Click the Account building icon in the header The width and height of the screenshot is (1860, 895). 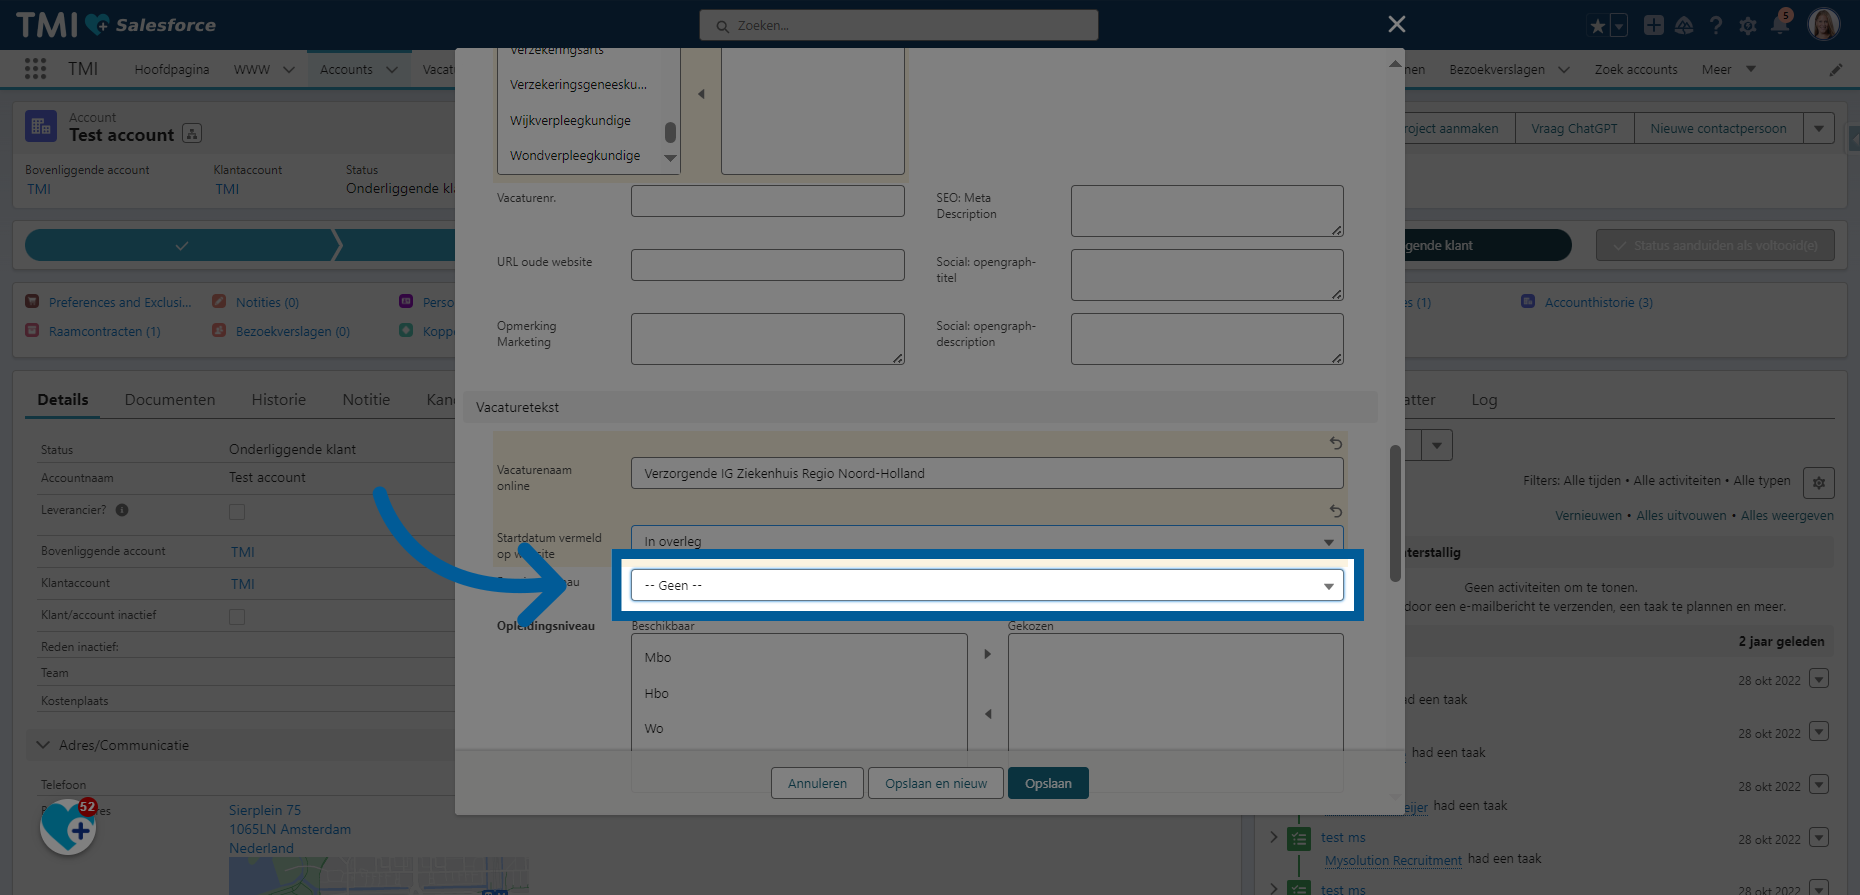[41, 126]
